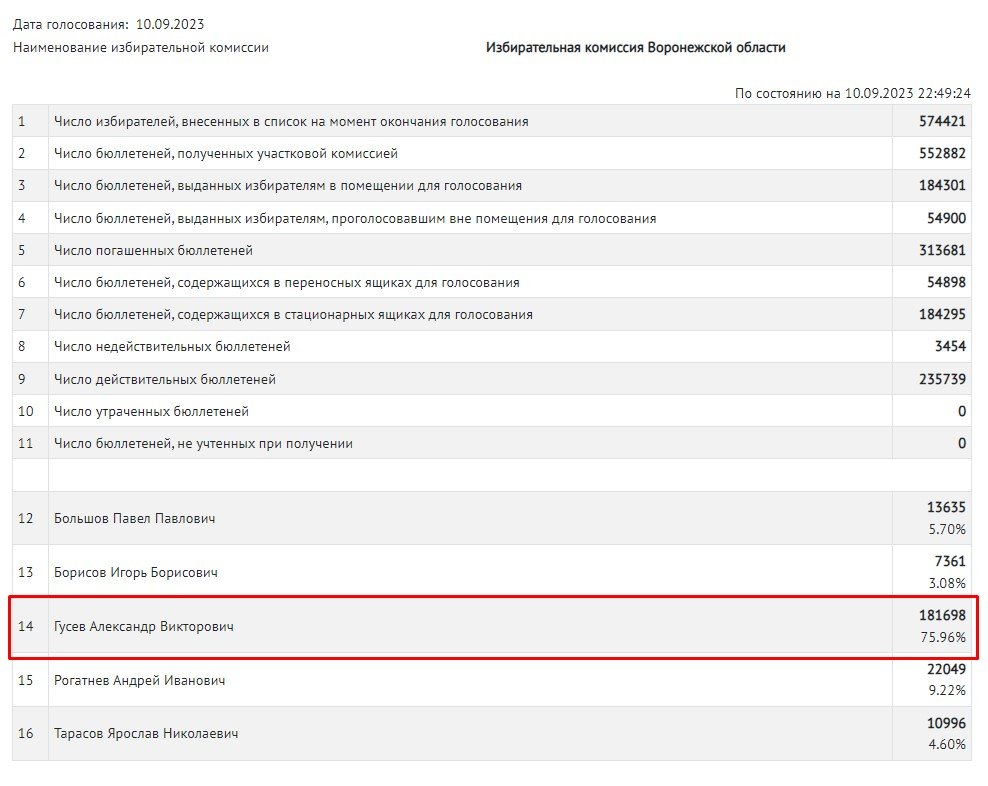Select the value 54900
Image resolution: width=988 pixels, height=786 pixels.
coord(946,218)
